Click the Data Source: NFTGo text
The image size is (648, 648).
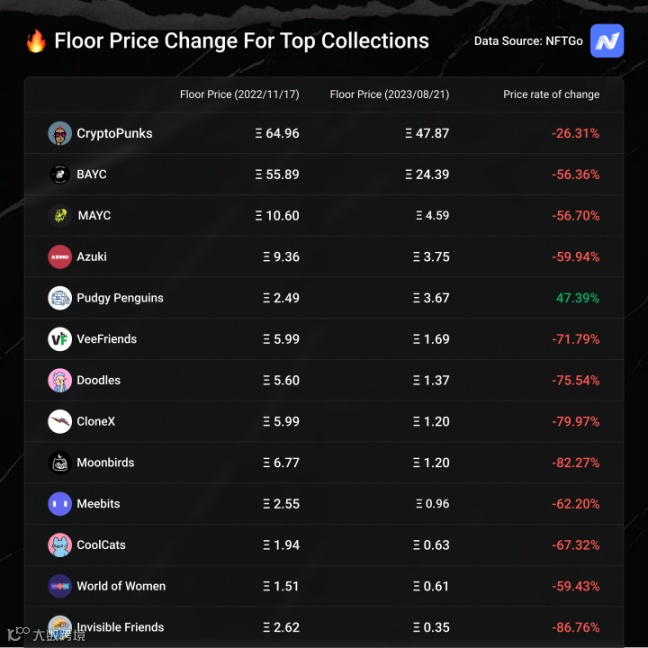(527, 41)
